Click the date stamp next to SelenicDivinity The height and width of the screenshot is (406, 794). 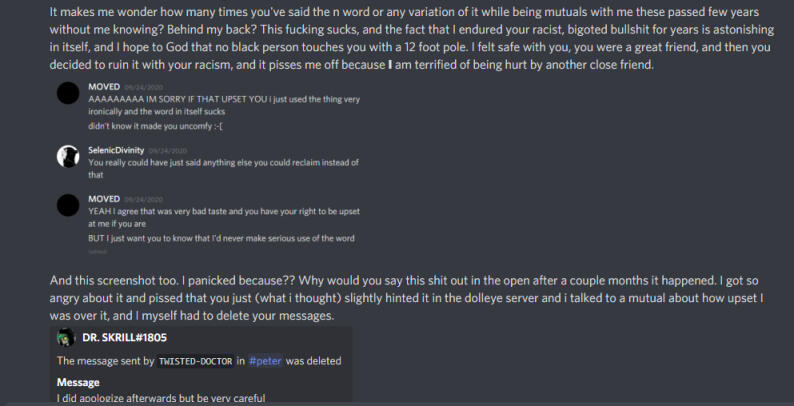[x=178, y=149]
